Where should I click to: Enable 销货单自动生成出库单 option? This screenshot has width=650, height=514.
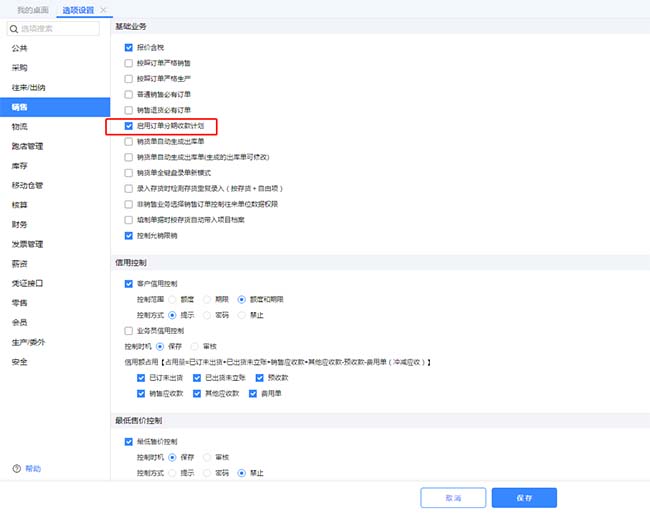pos(128,141)
